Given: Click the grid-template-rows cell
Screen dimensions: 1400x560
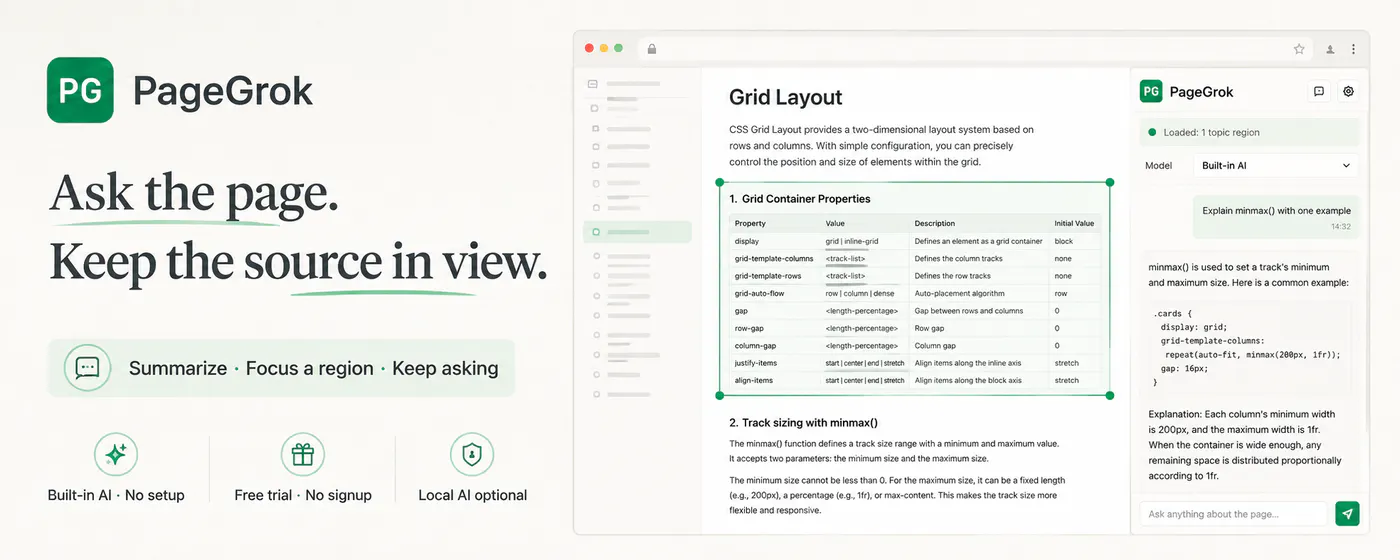Looking at the screenshot, I should pyautogui.click(x=767, y=276).
